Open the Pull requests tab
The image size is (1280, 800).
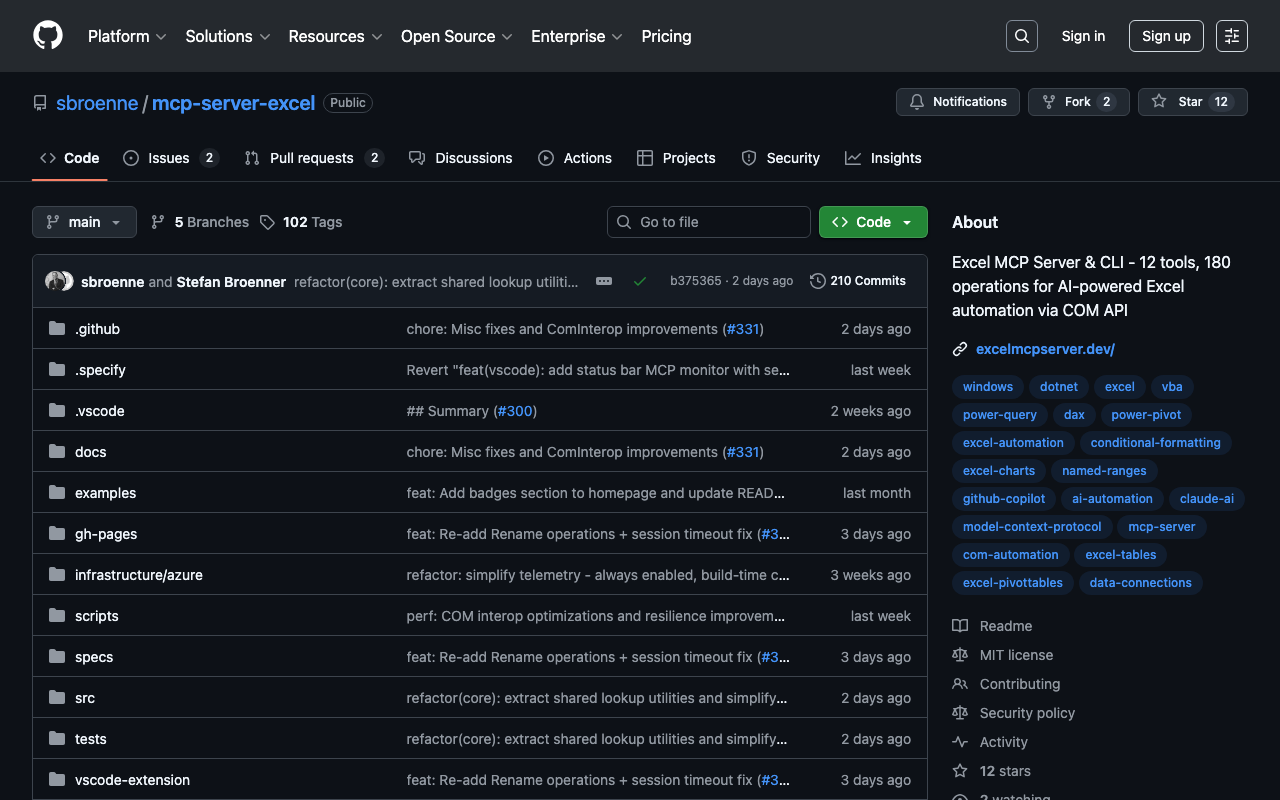tap(311, 158)
